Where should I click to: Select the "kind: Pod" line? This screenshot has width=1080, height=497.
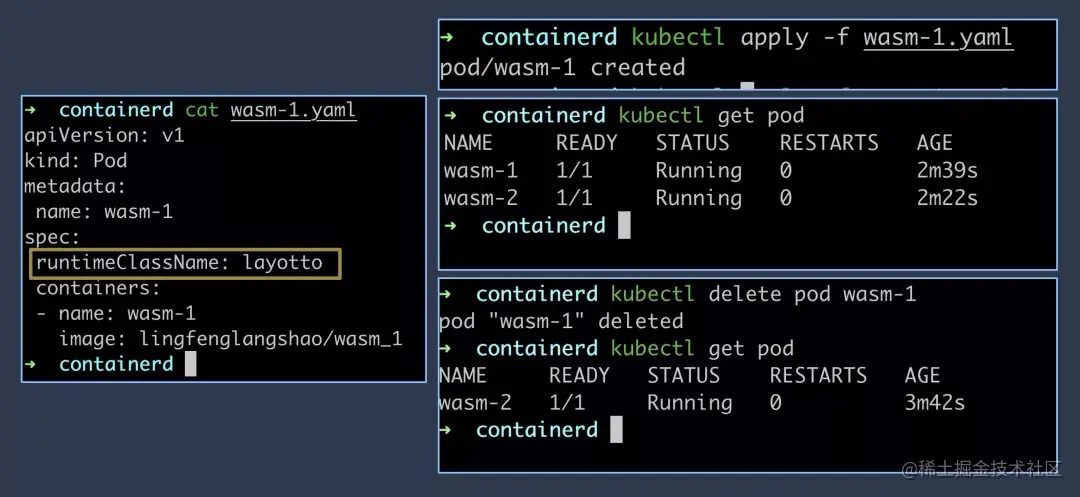[76, 161]
